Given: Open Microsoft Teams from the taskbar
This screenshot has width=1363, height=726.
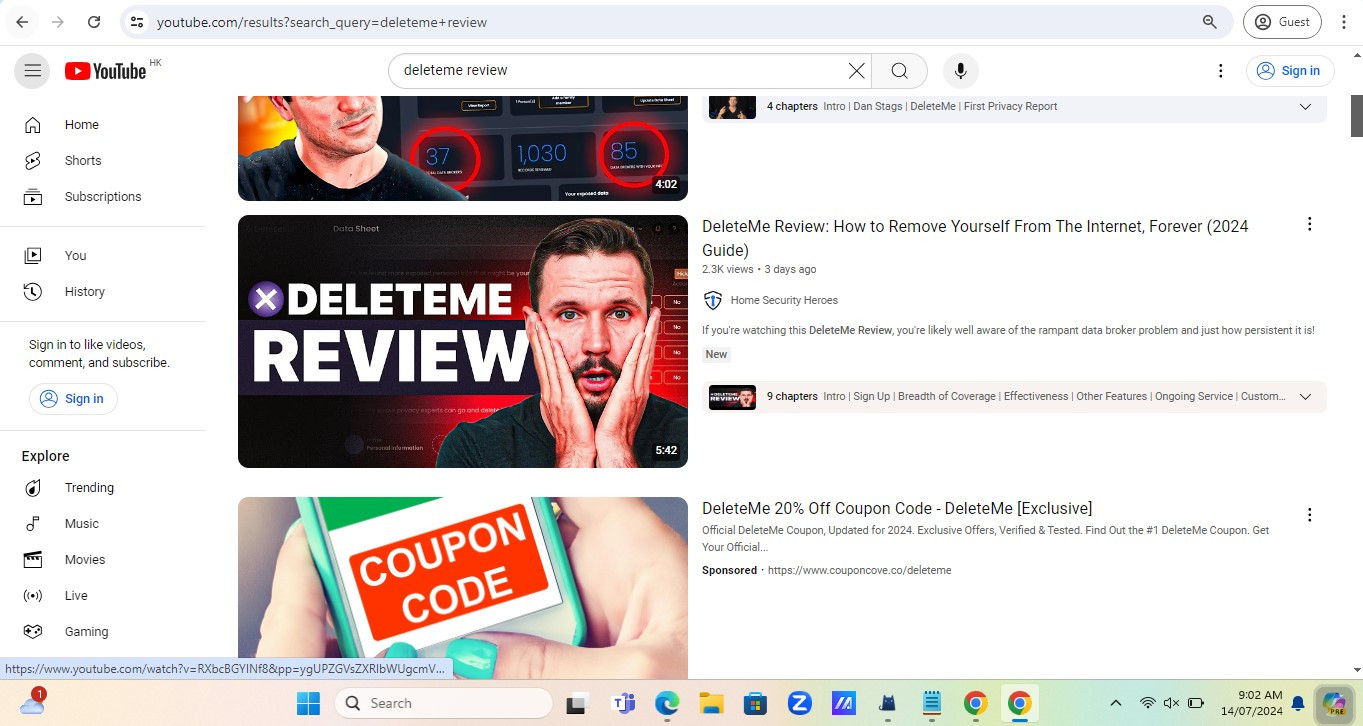Looking at the screenshot, I should (624, 703).
